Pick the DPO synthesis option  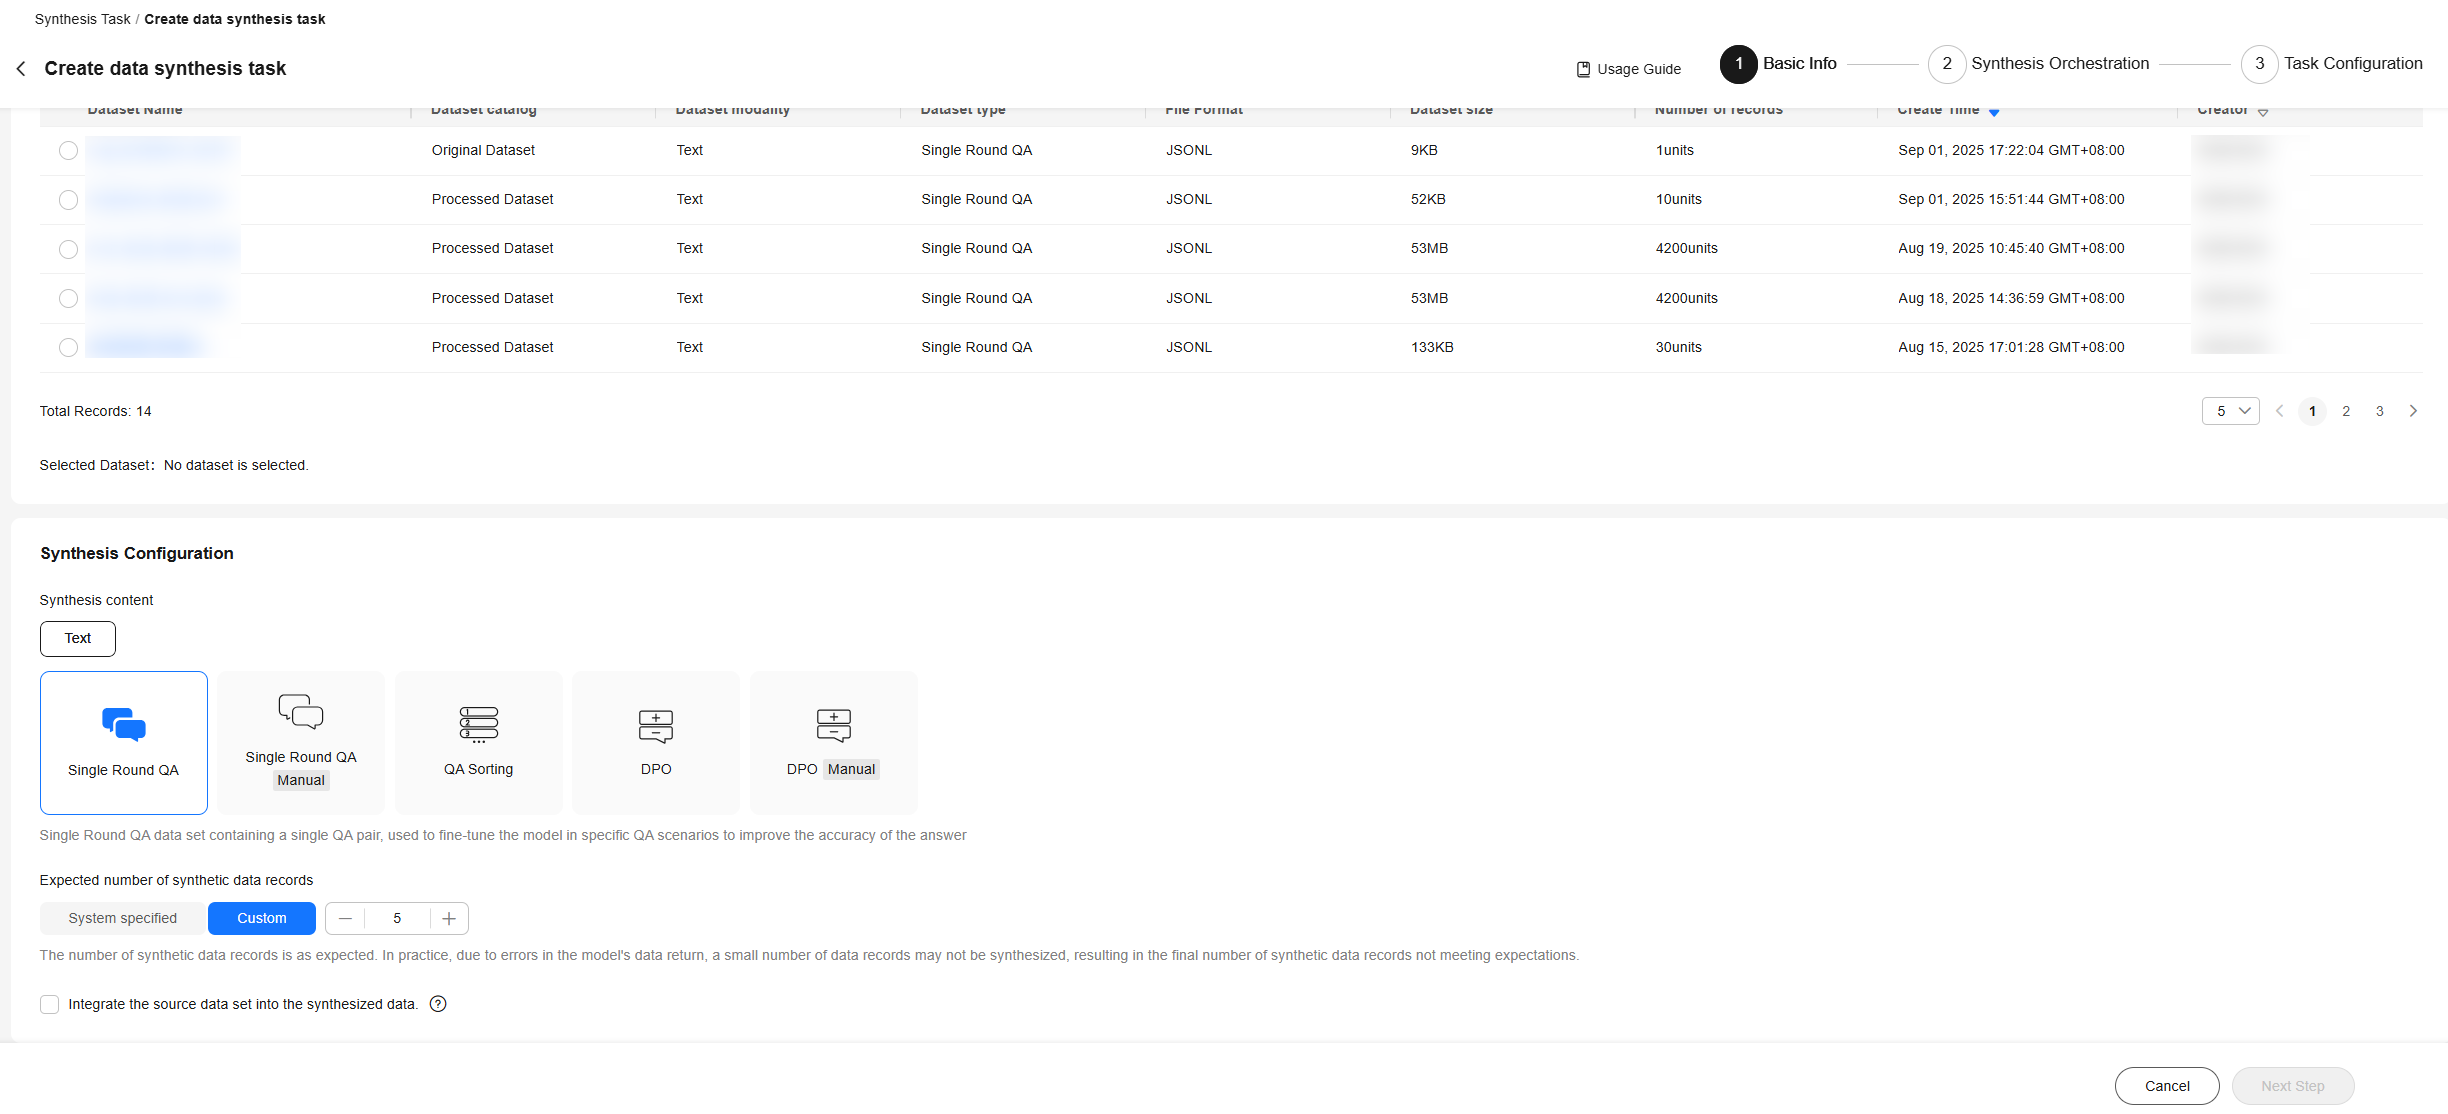click(x=656, y=742)
